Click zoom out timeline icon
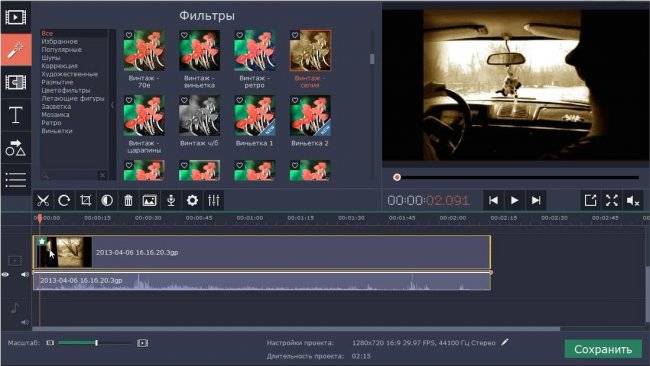Viewport: 650px width, 366px height. click(50, 343)
